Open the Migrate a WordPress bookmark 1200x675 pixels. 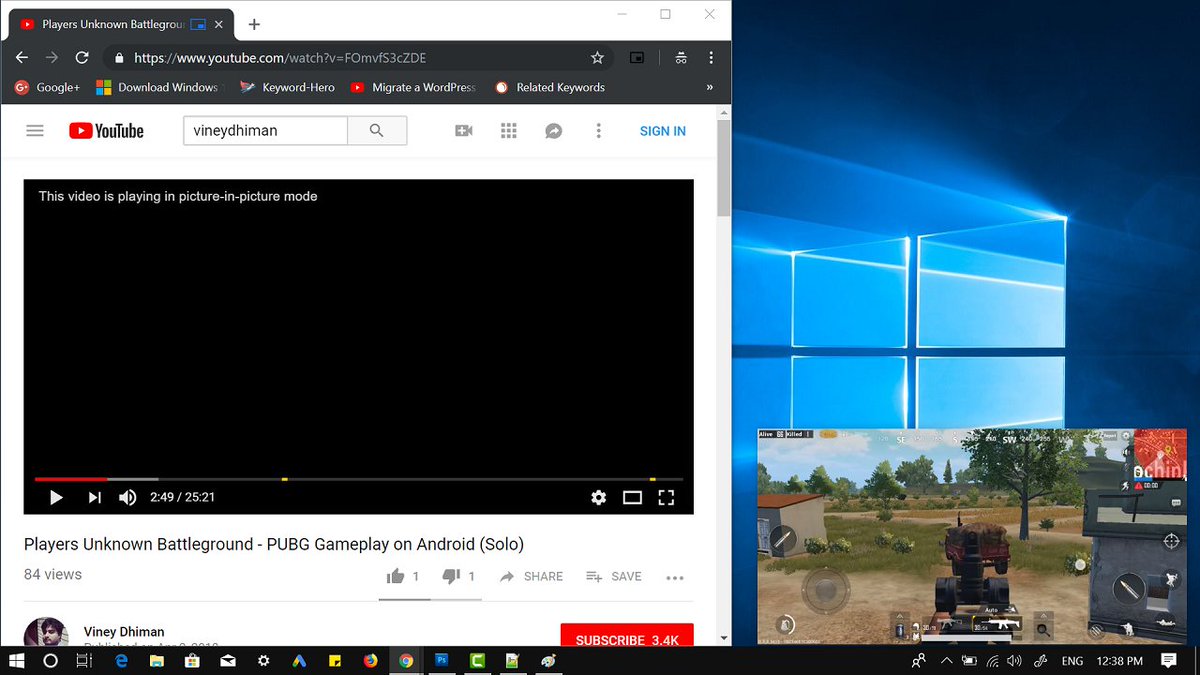[413, 87]
